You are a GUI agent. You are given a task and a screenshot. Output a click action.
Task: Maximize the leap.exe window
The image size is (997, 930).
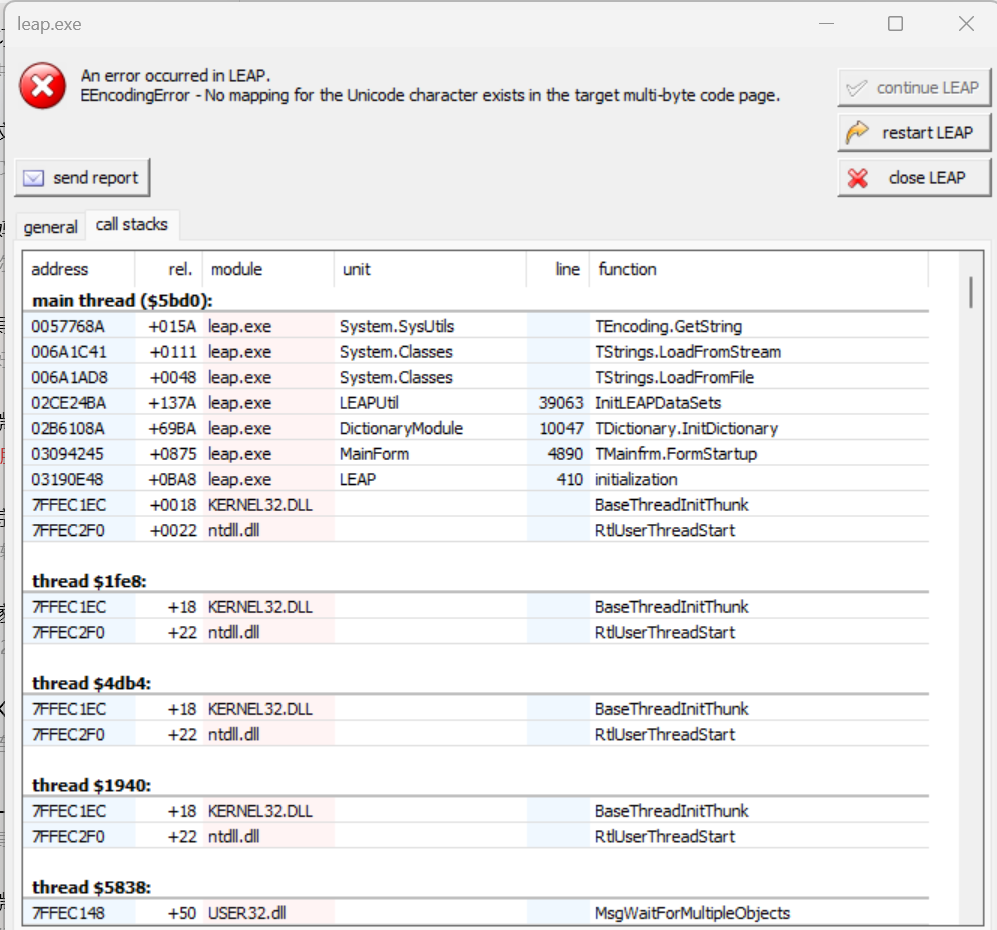pos(895,24)
